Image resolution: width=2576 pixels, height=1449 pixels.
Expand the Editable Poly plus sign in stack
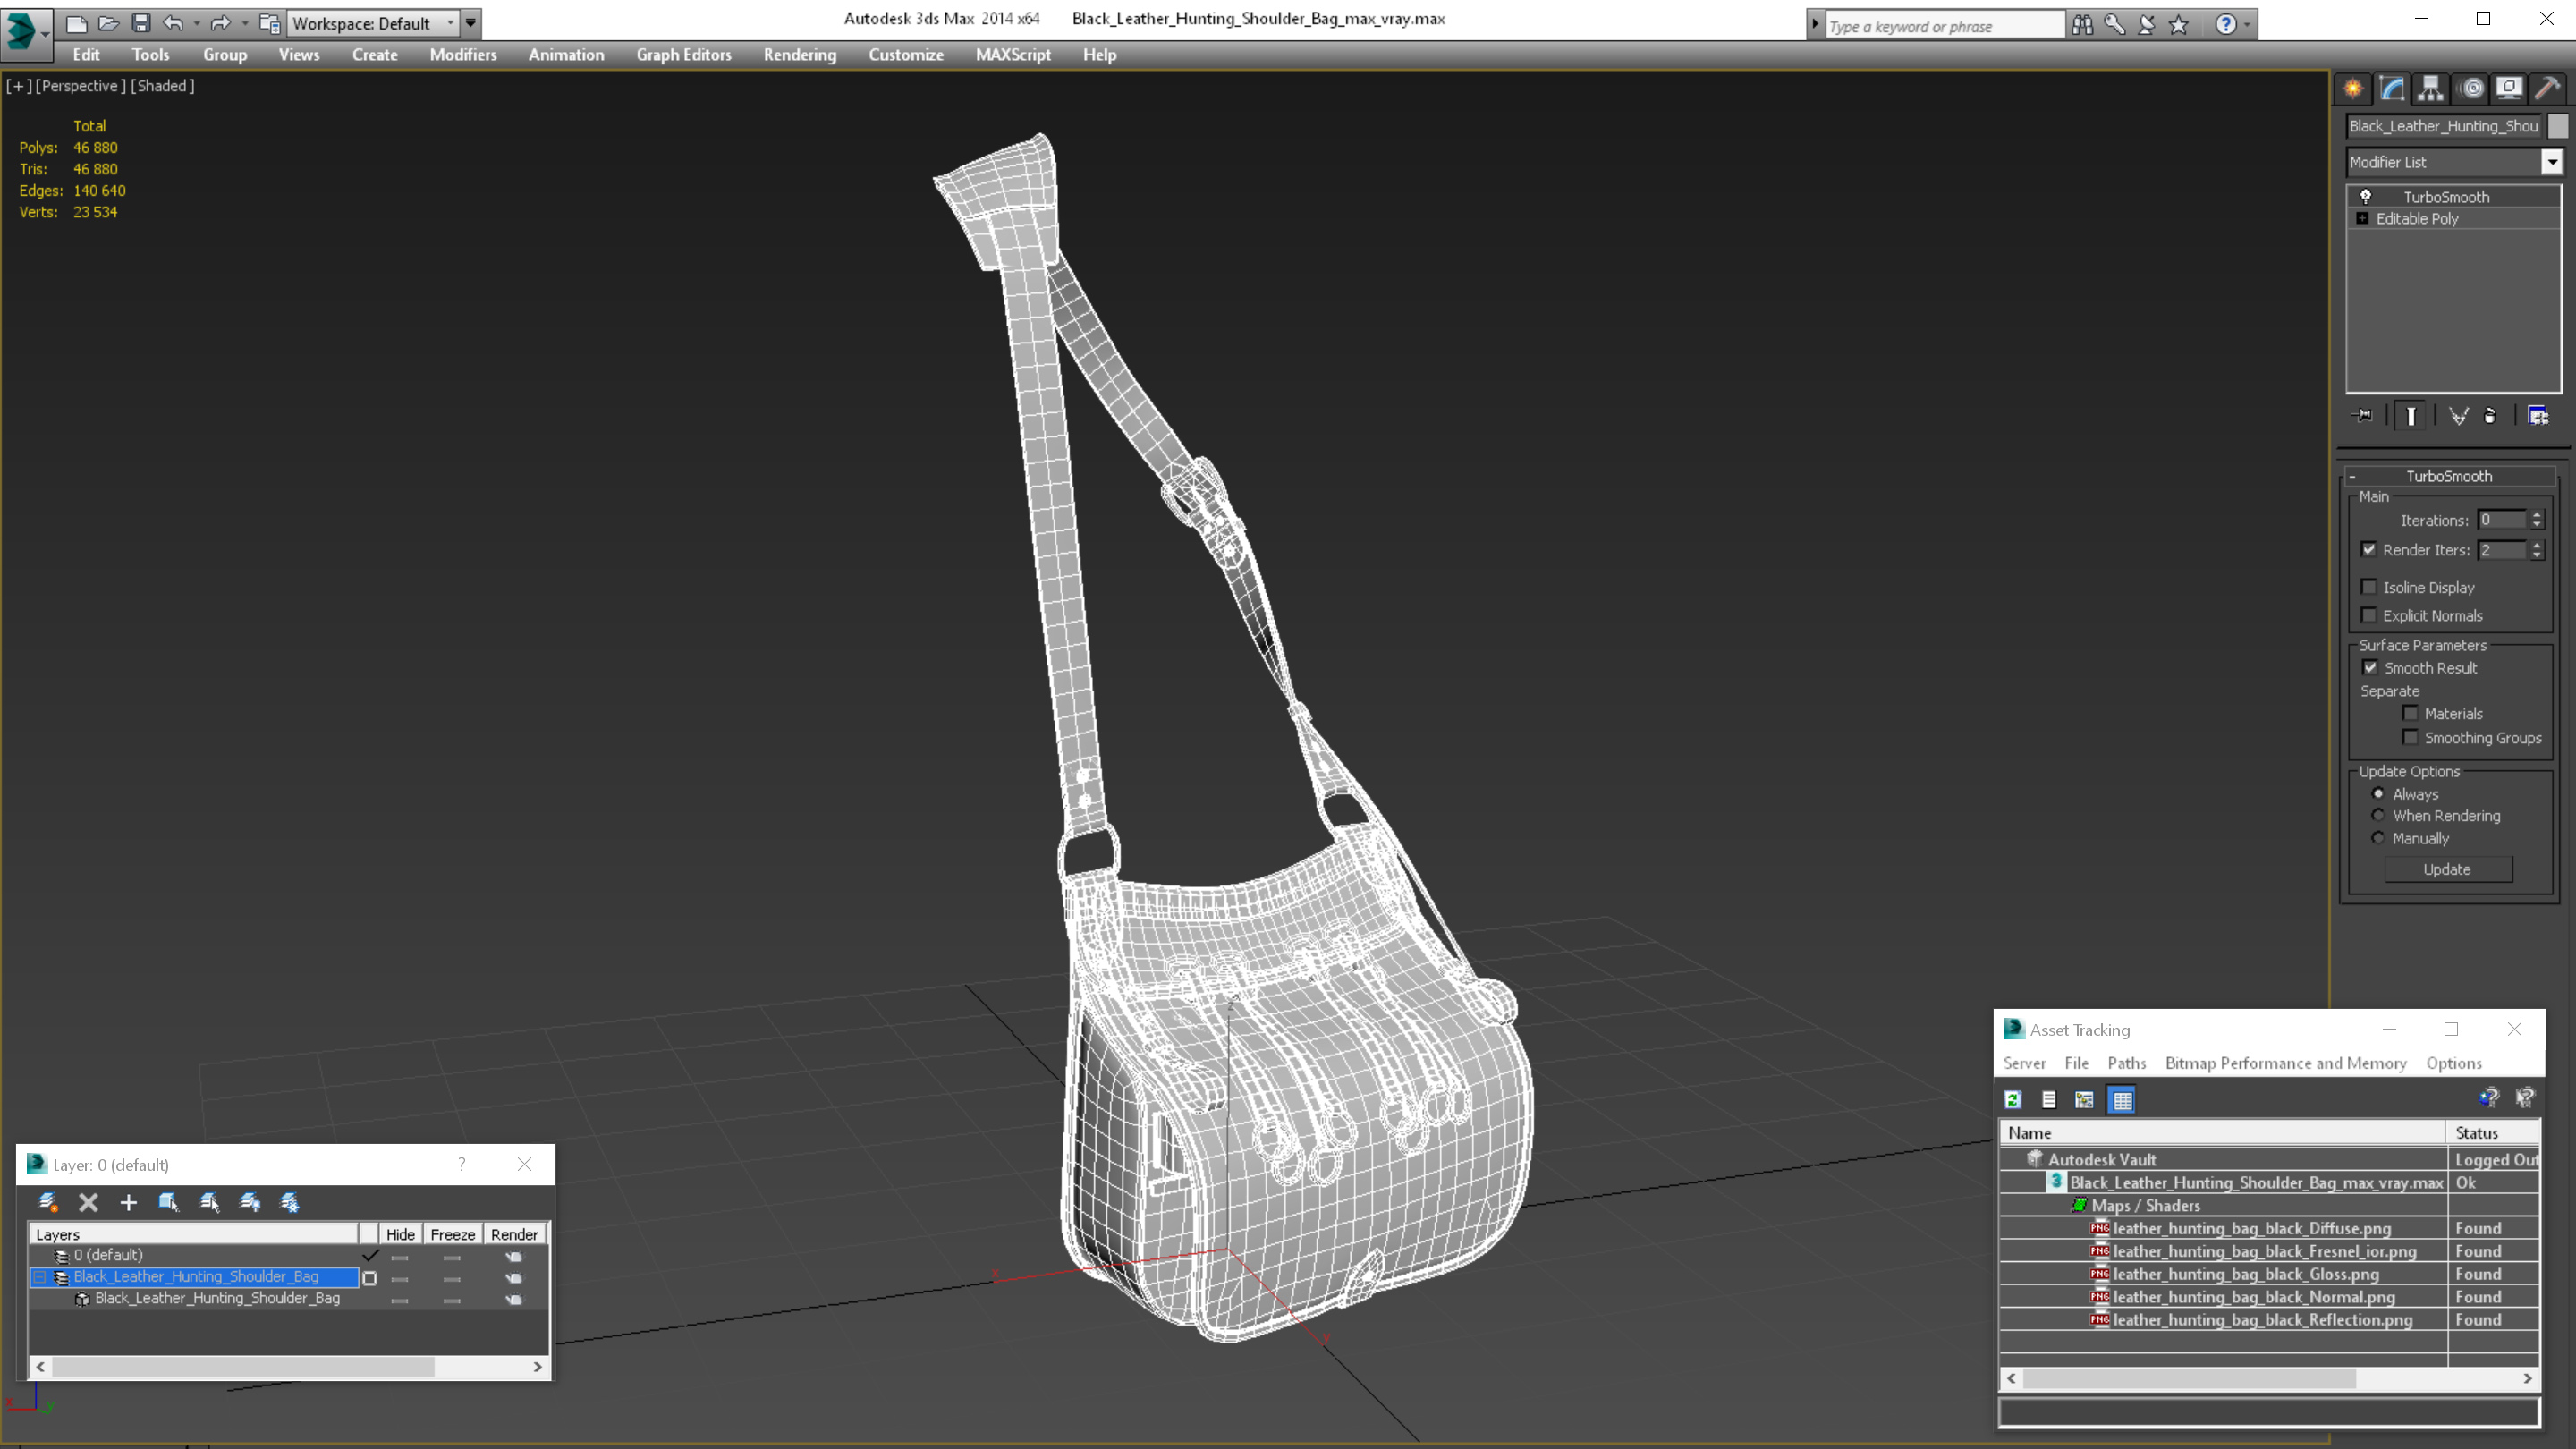point(2363,218)
